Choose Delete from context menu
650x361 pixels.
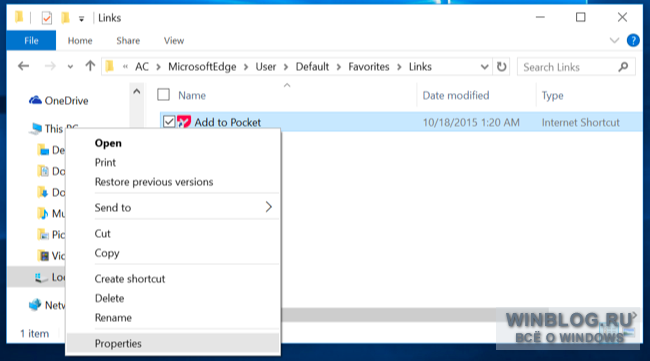(173, 298)
